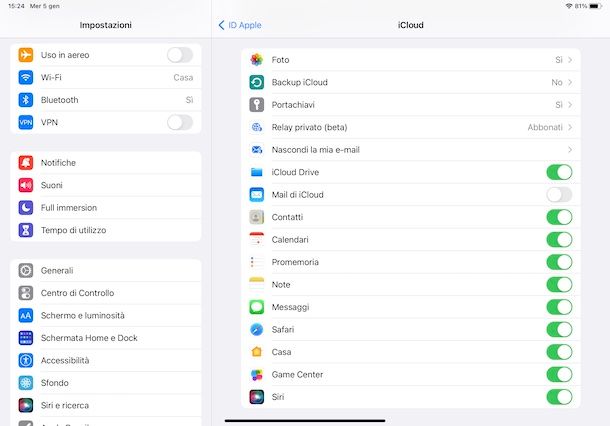Enable the Mail di iCloud switch

click(559, 195)
